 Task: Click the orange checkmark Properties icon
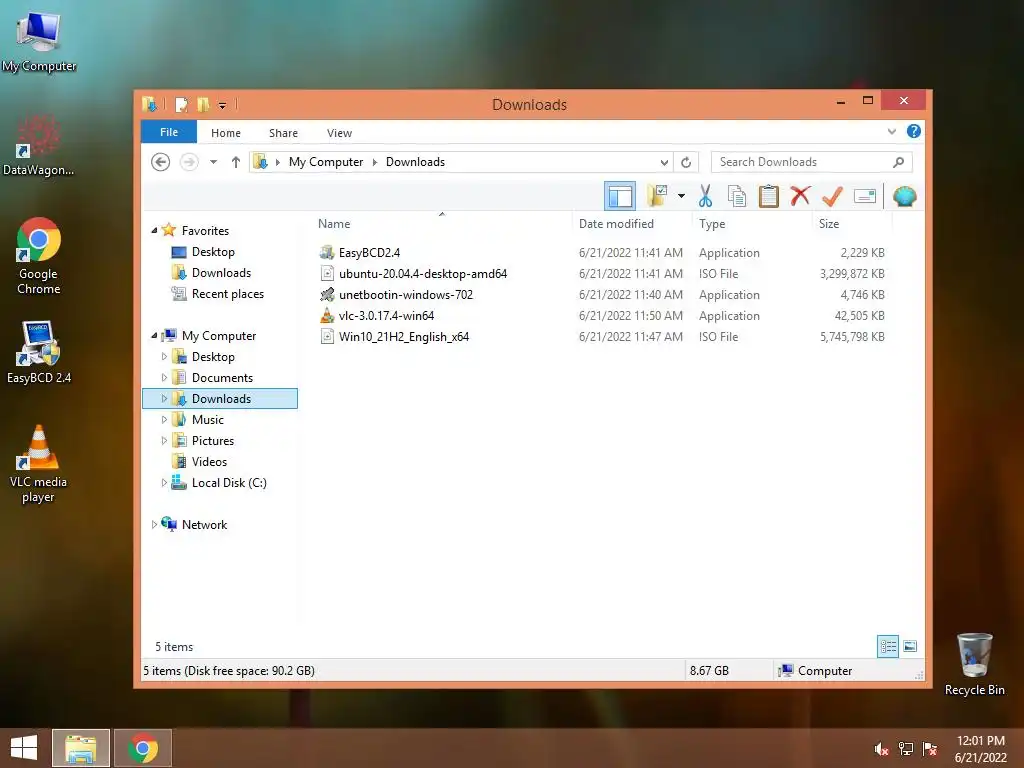coord(832,196)
